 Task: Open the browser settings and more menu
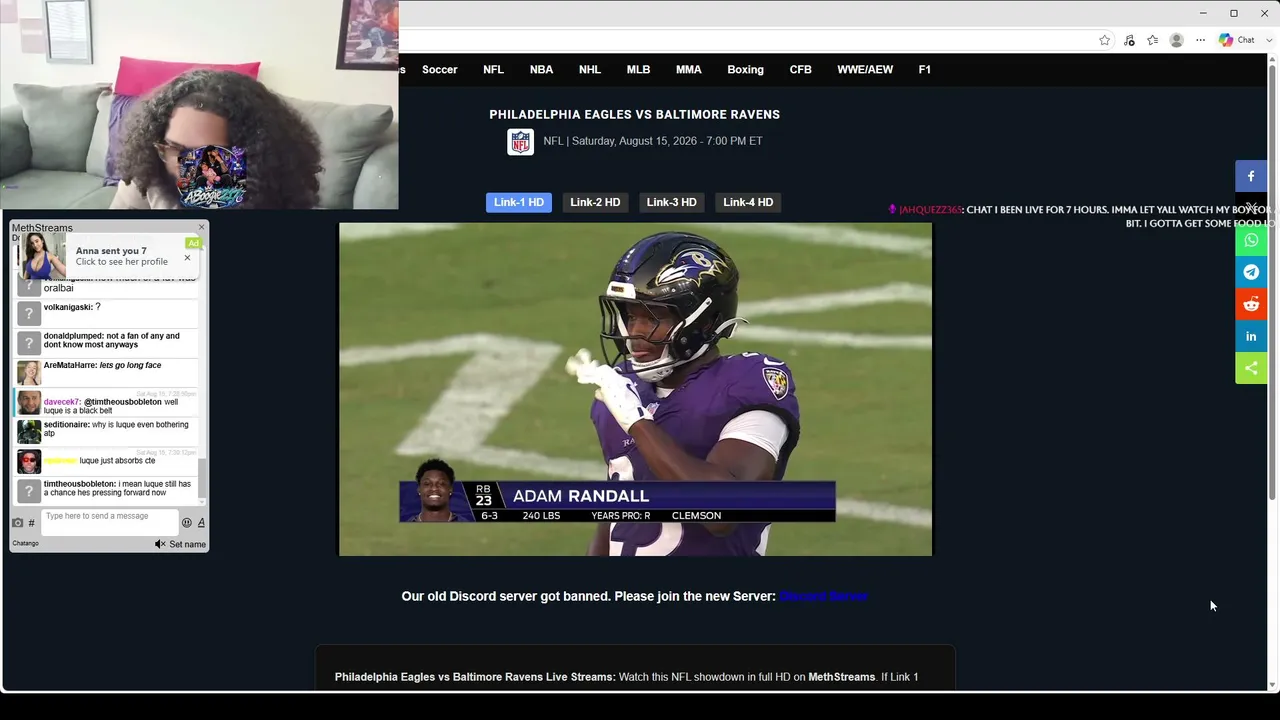tap(1201, 40)
